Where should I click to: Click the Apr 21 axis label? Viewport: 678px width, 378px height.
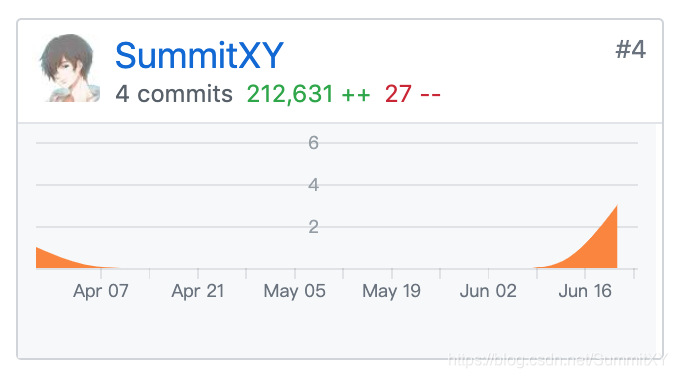(198, 291)
